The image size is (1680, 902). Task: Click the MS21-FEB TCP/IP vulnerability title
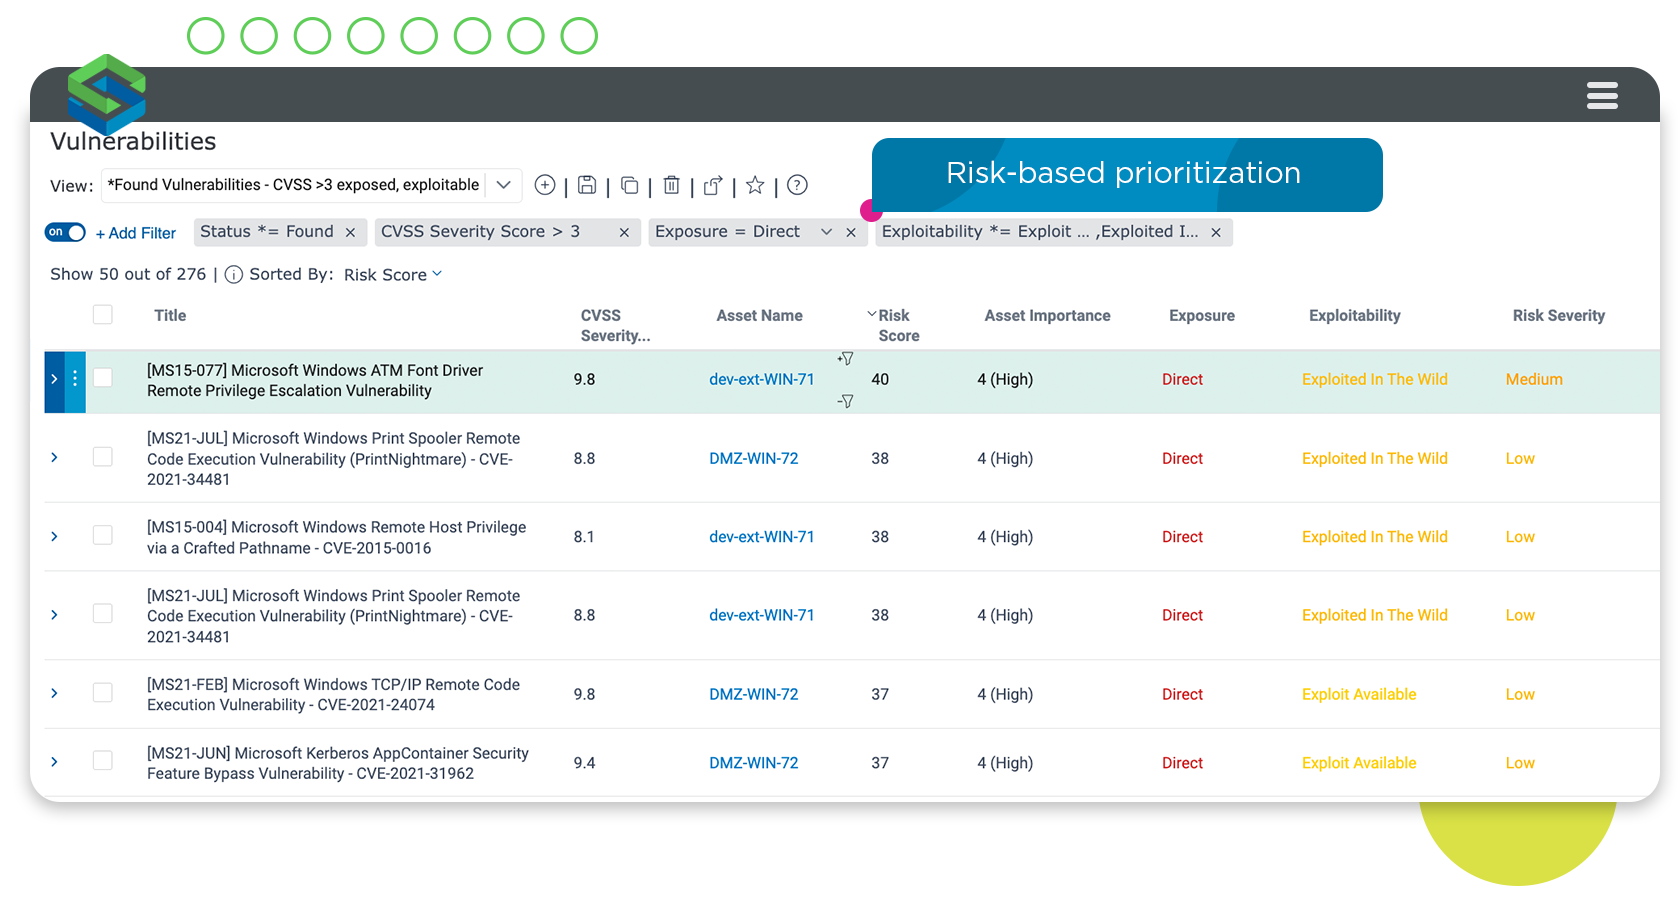333,695
